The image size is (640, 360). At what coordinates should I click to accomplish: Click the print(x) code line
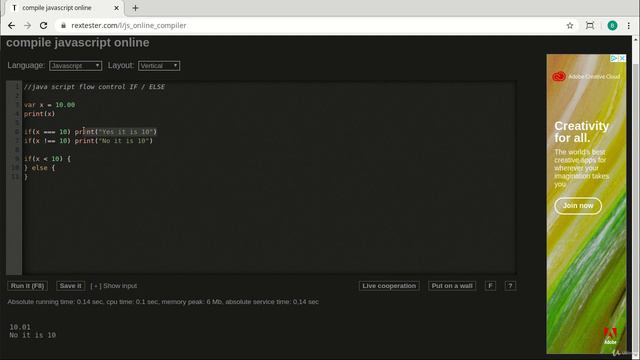coord(39,114)
